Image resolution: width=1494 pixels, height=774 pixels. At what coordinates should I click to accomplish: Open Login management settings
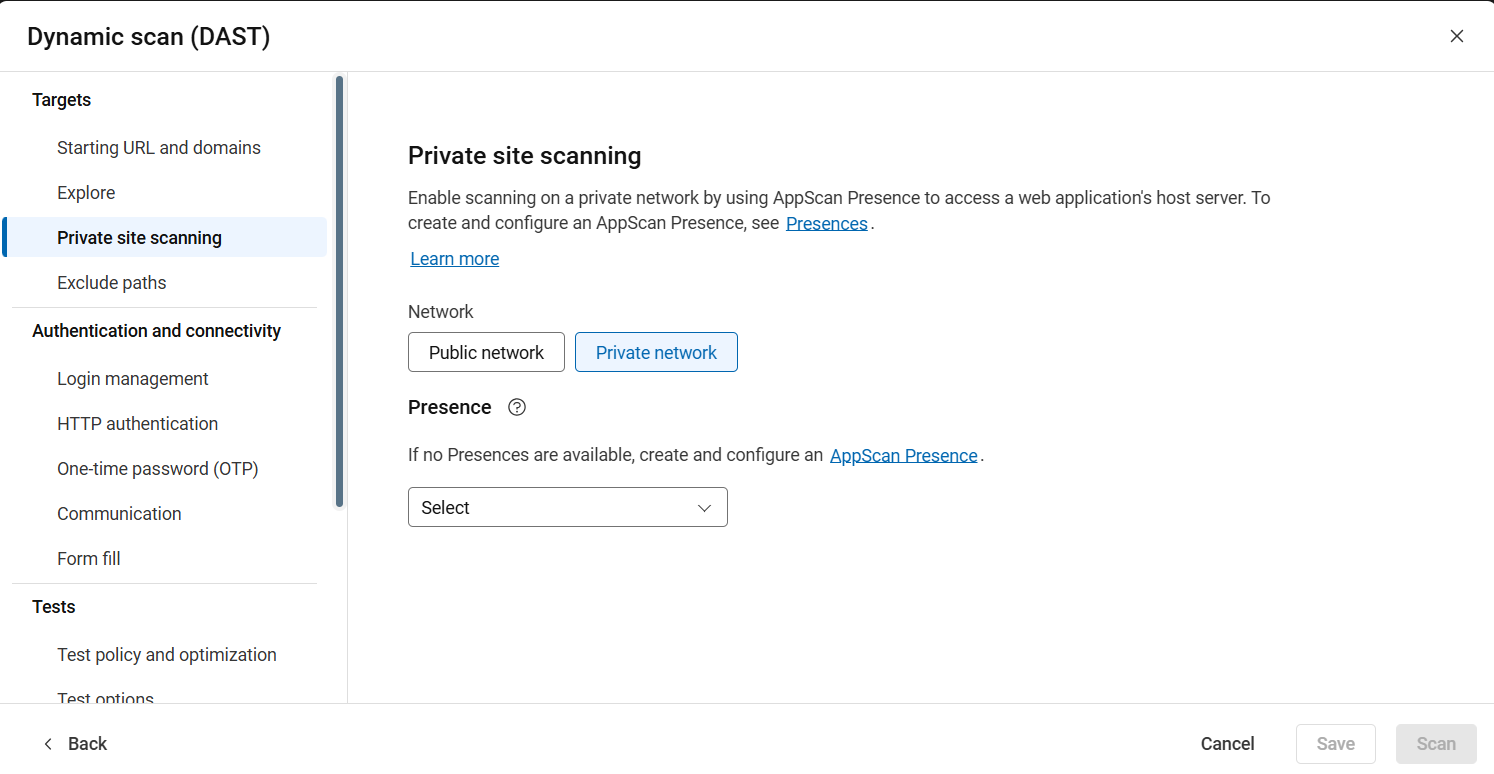(133, 379)
